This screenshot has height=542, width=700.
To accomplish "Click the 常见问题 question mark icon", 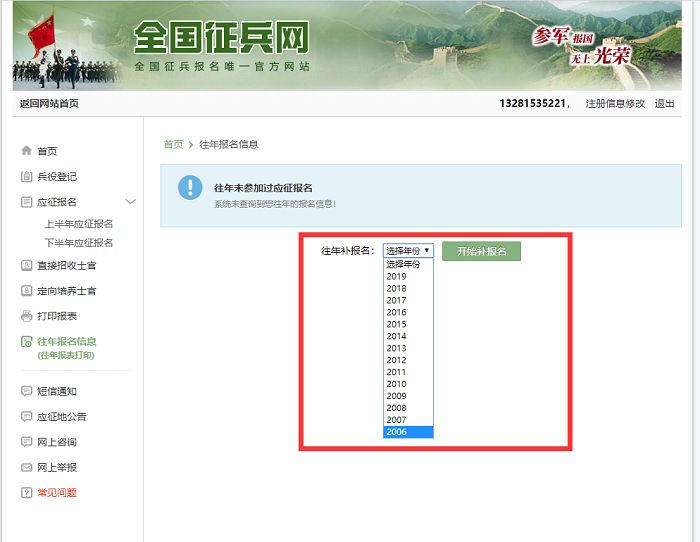I will pos(26,493).
